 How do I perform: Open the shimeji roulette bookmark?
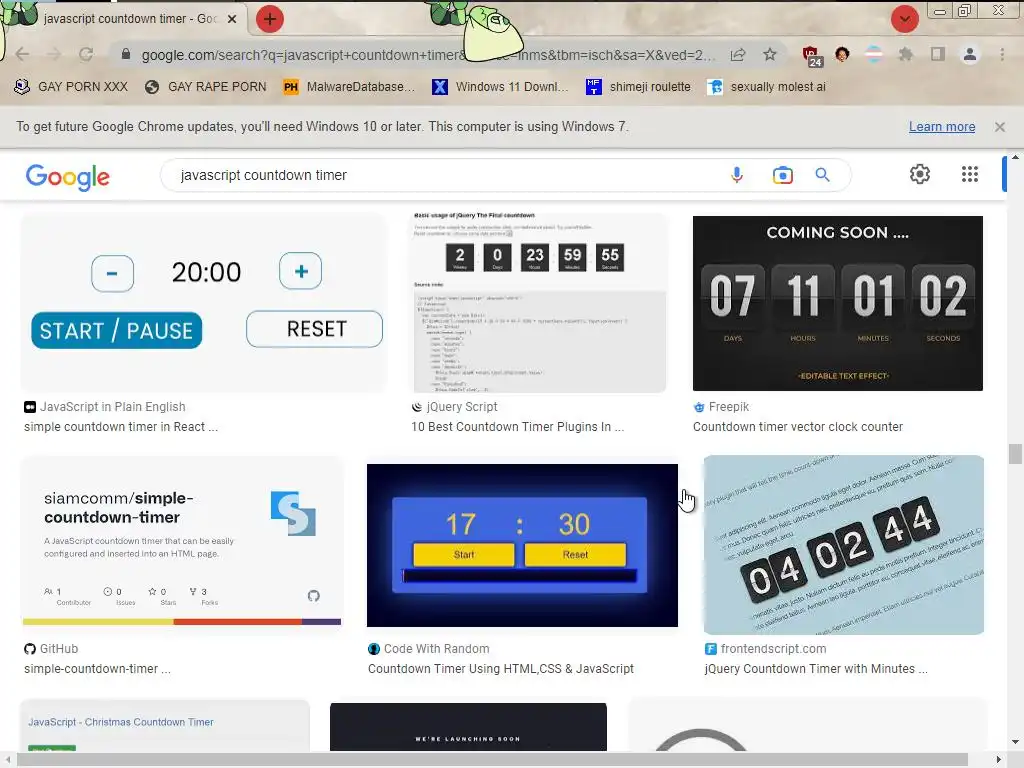638,87
